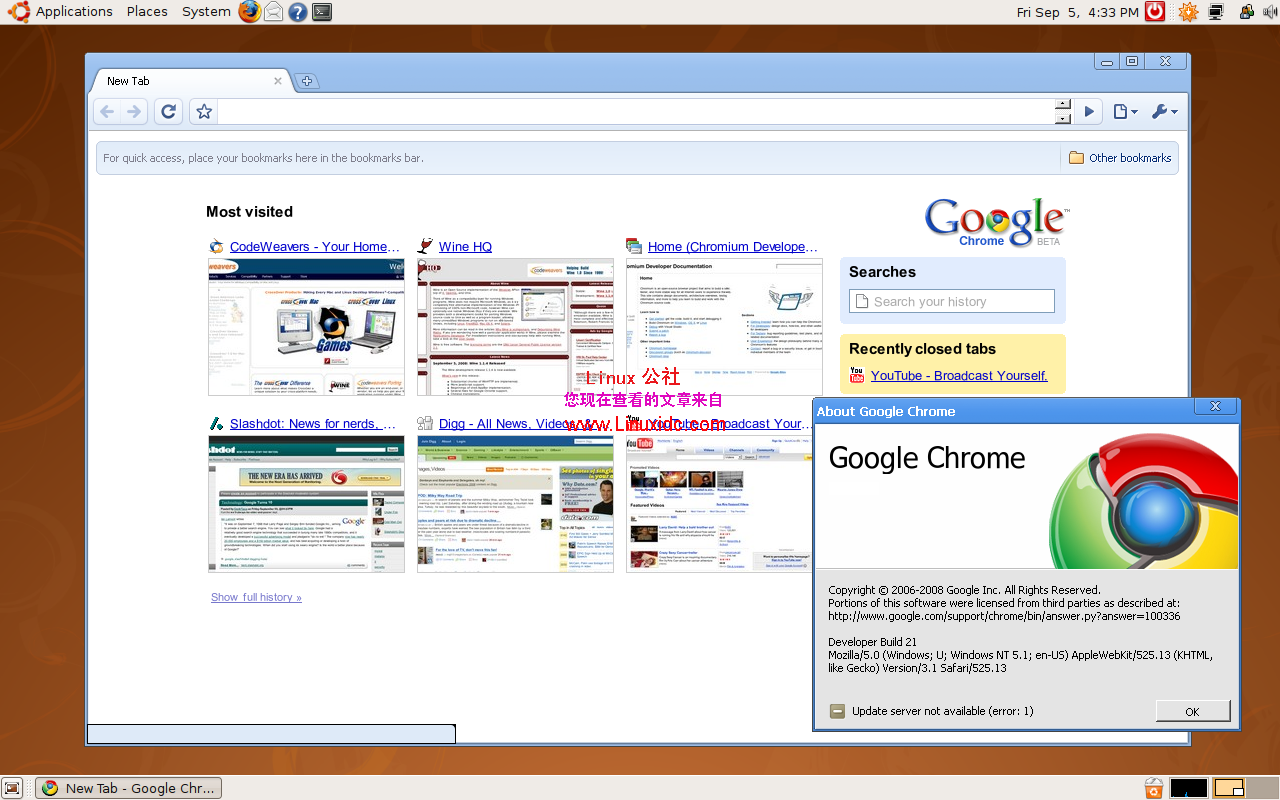The height and width of the screenshot is (800, 1280).
Task: Click the YouTube icon under Recently closed tabs
Action: coord(855,375)
